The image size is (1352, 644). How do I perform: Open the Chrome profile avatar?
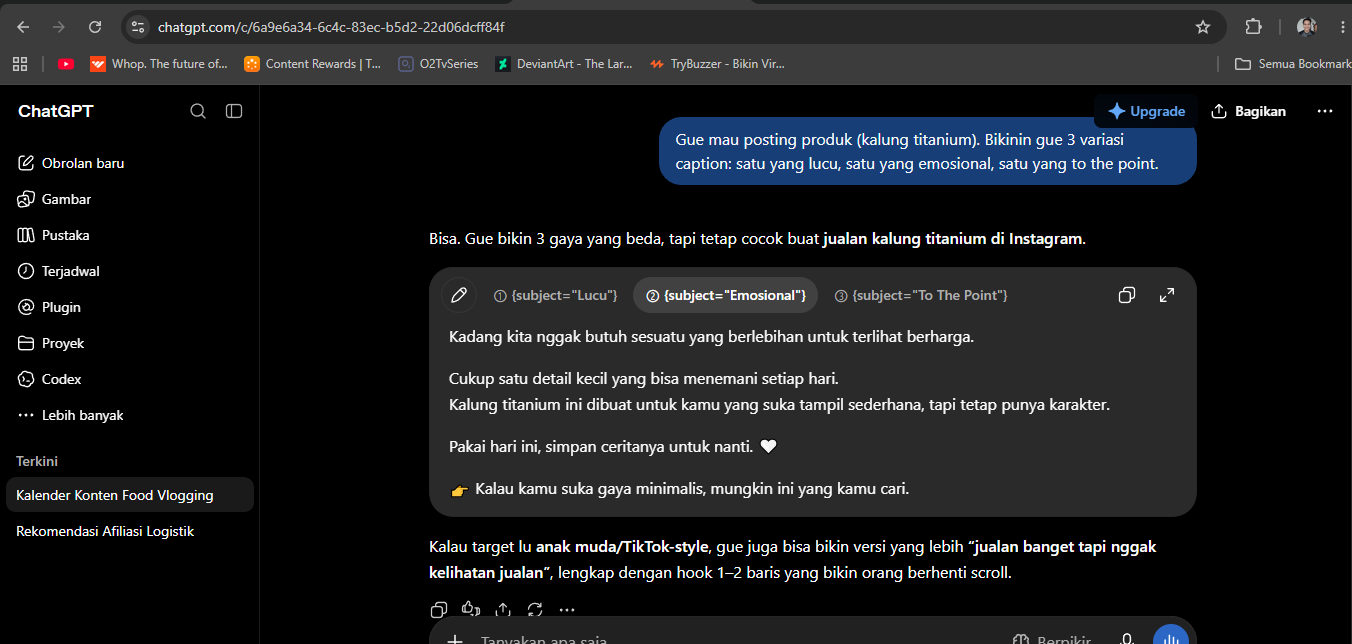[1306, 27]
